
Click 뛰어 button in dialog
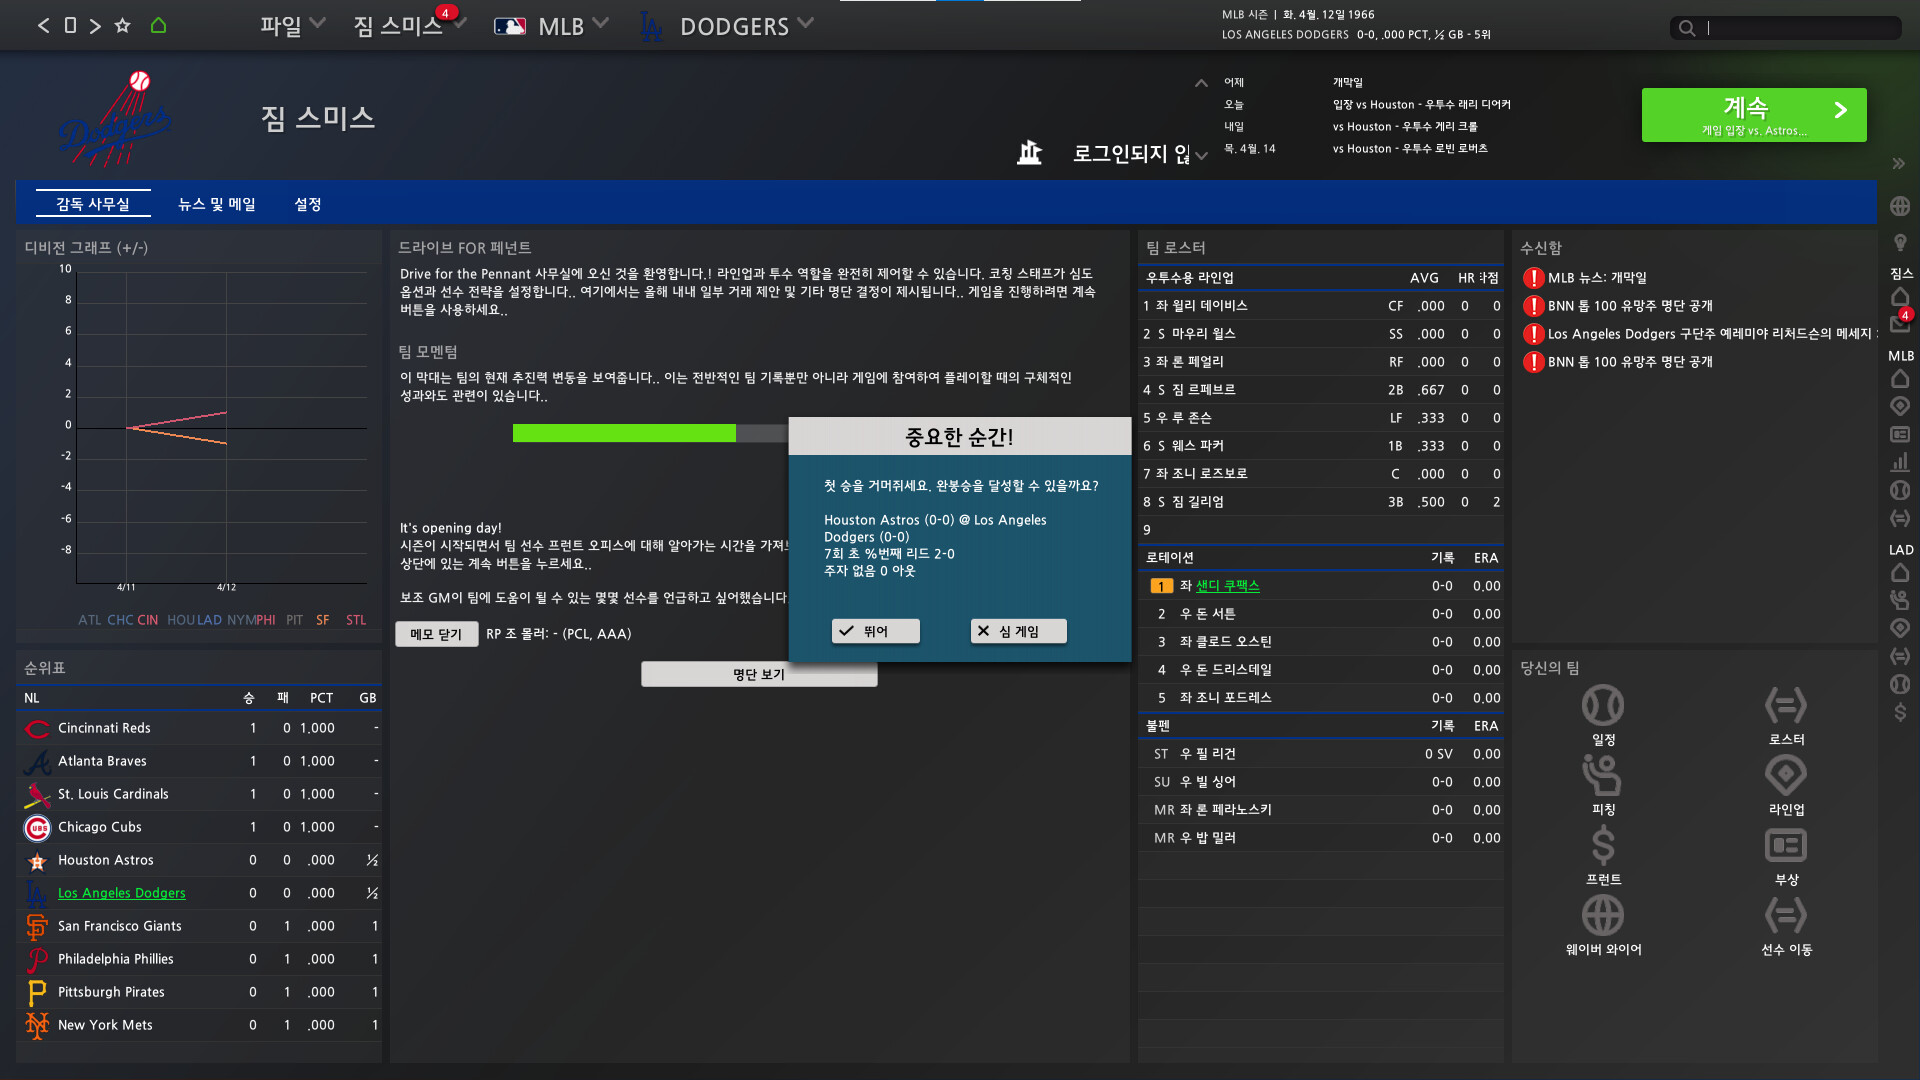[875, 631]
